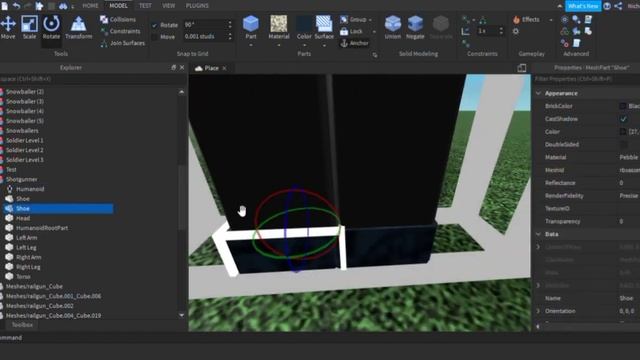
Task: Open the Color picker in ribbon
Action: [x=304, y=28]
